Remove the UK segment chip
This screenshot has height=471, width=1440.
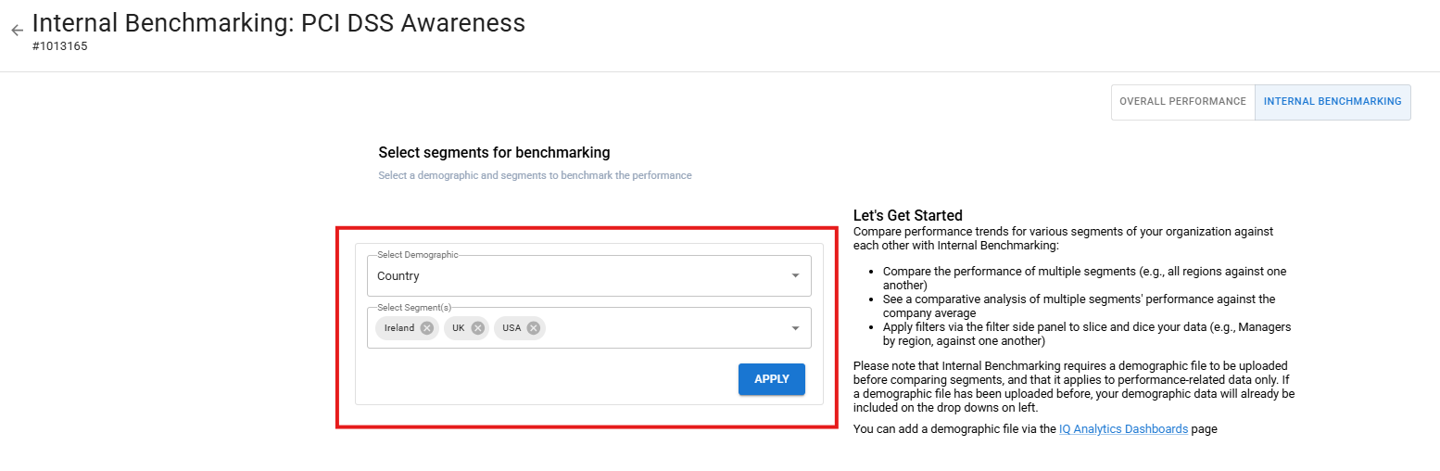pos(478,328)
